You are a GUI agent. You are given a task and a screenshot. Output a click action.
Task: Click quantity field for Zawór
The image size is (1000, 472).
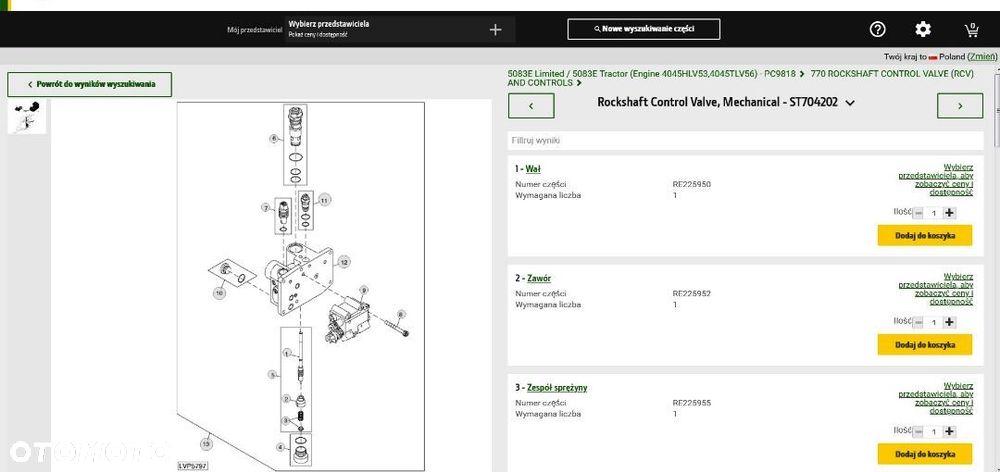(x=934, y=322)
